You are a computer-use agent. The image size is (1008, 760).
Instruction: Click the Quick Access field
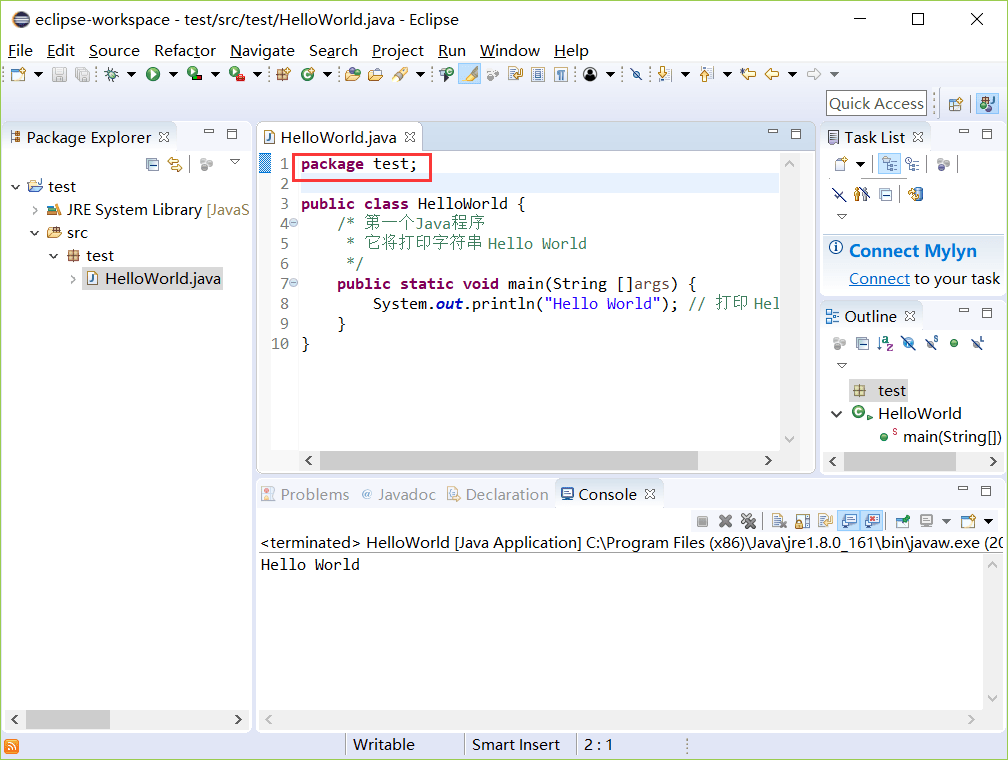pos(876,102)
